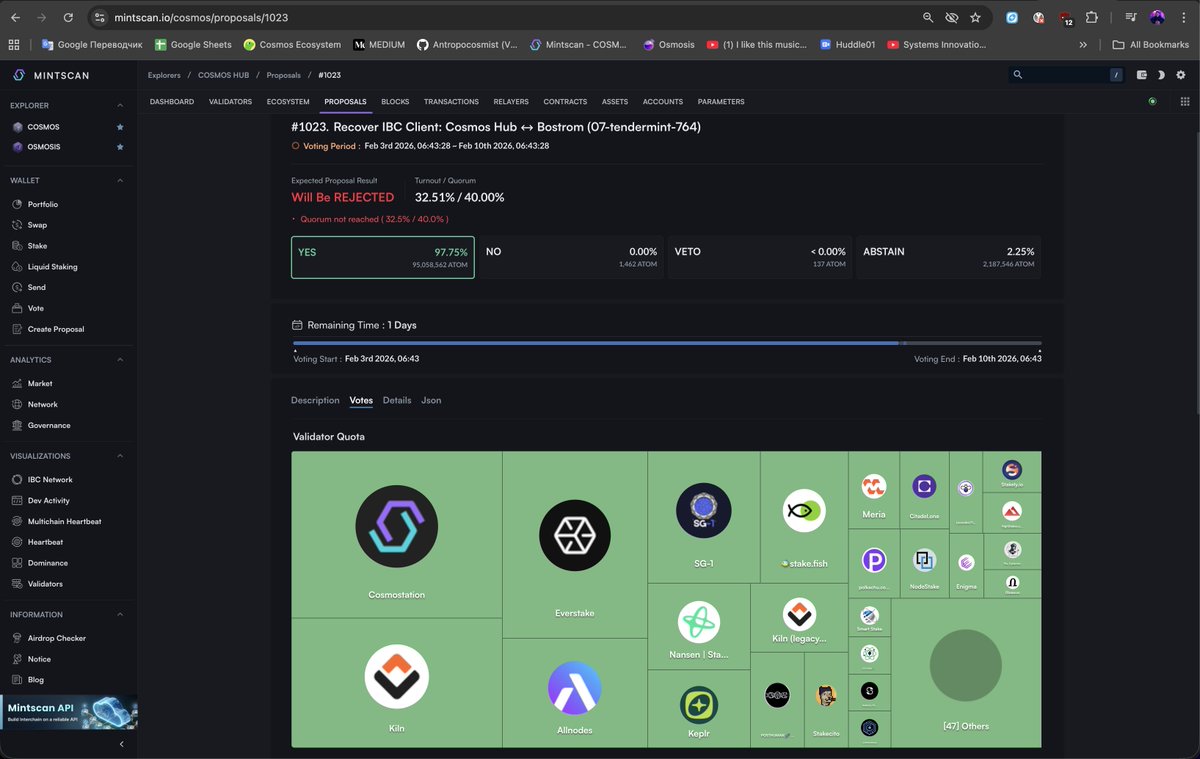Viewport: 1200px width, 759px height.
Task: Open the VALIDATORS tab
Action: [x=230, y=102]
